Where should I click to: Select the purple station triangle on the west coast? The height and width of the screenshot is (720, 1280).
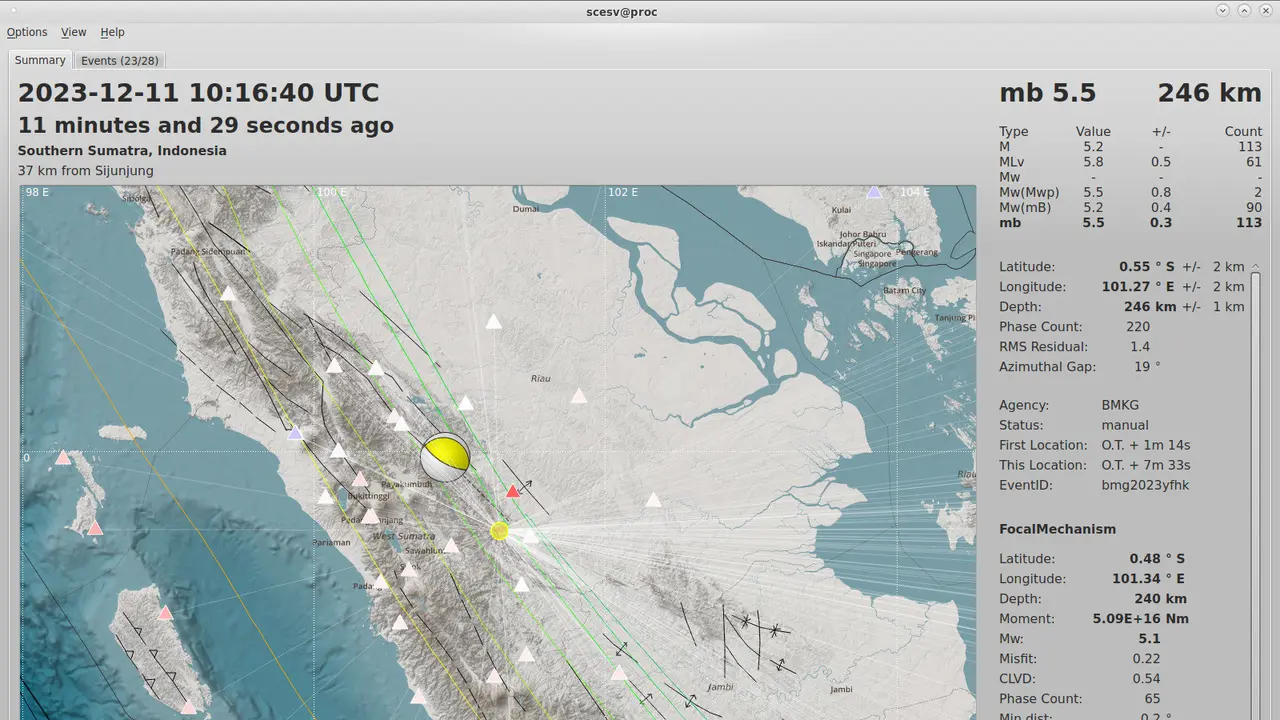click(295, 434)
